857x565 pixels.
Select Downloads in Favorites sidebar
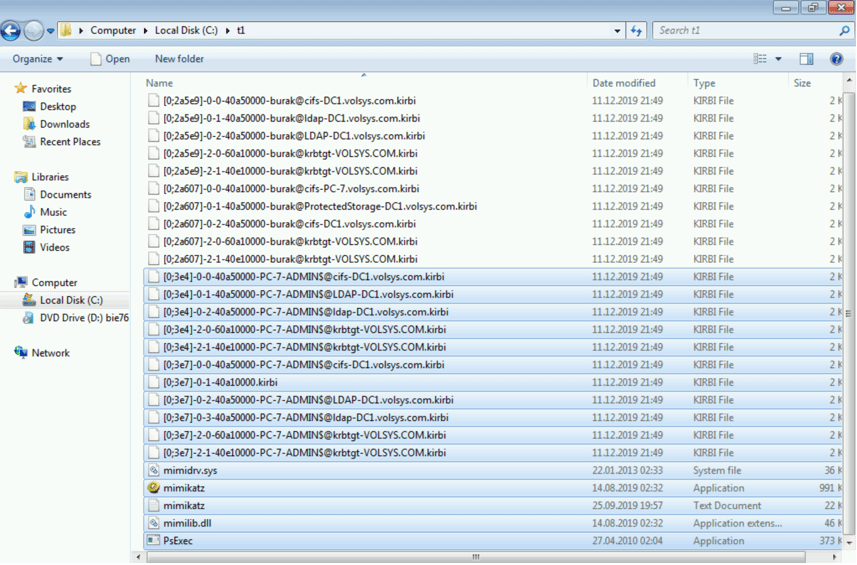(x=64, y=124)
